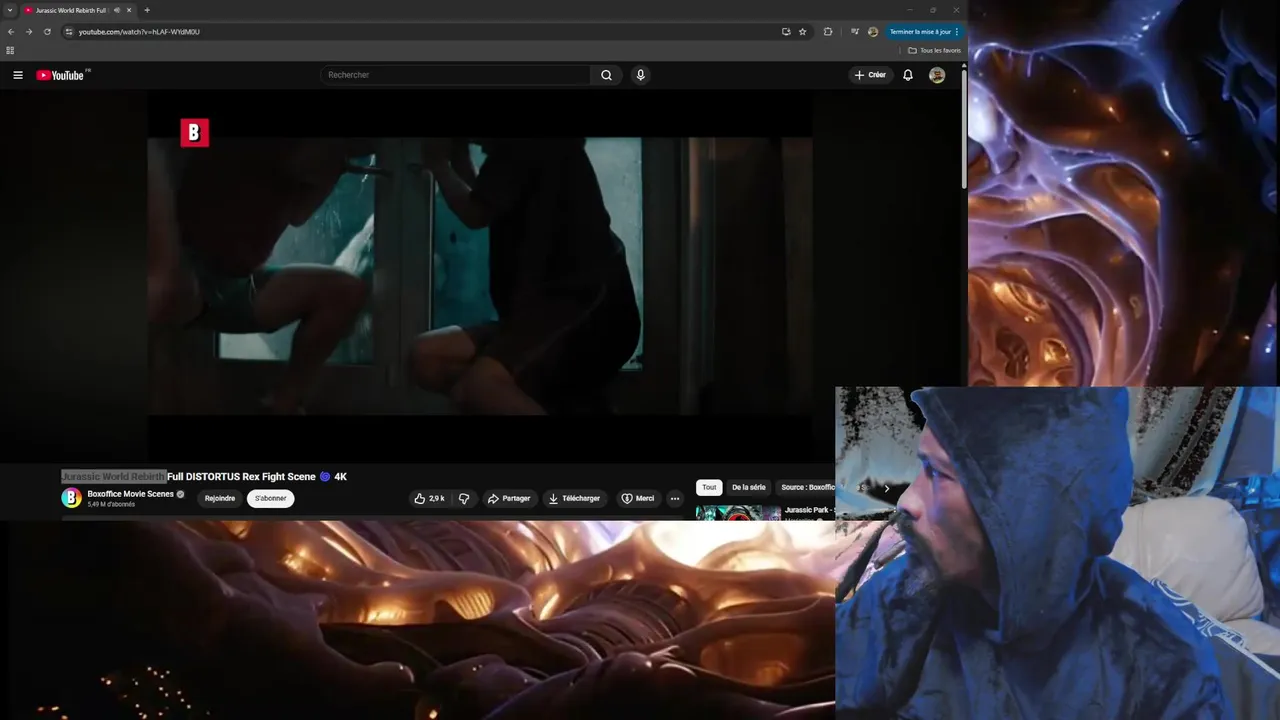Show next filter chips with arrow
1280x720 pixels.
pyautogui.click(x=886, y=488)
